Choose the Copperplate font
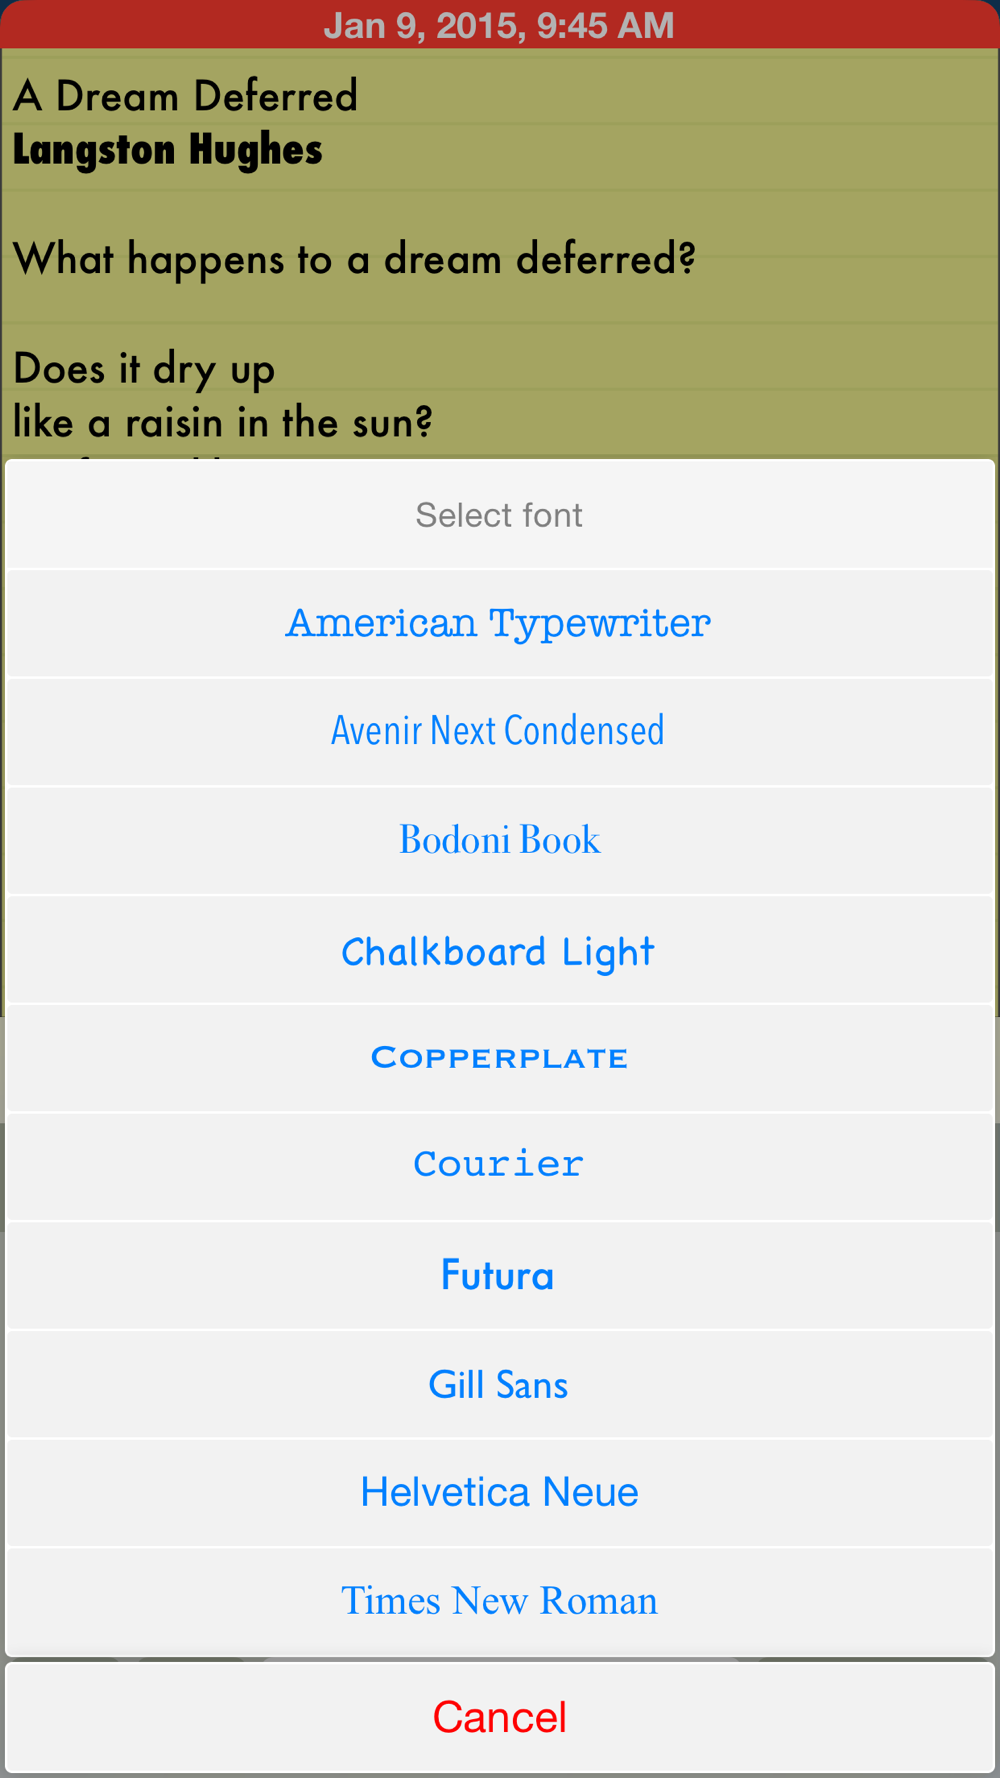Screen dimensions: 1000x1778 click(499, 1058)
